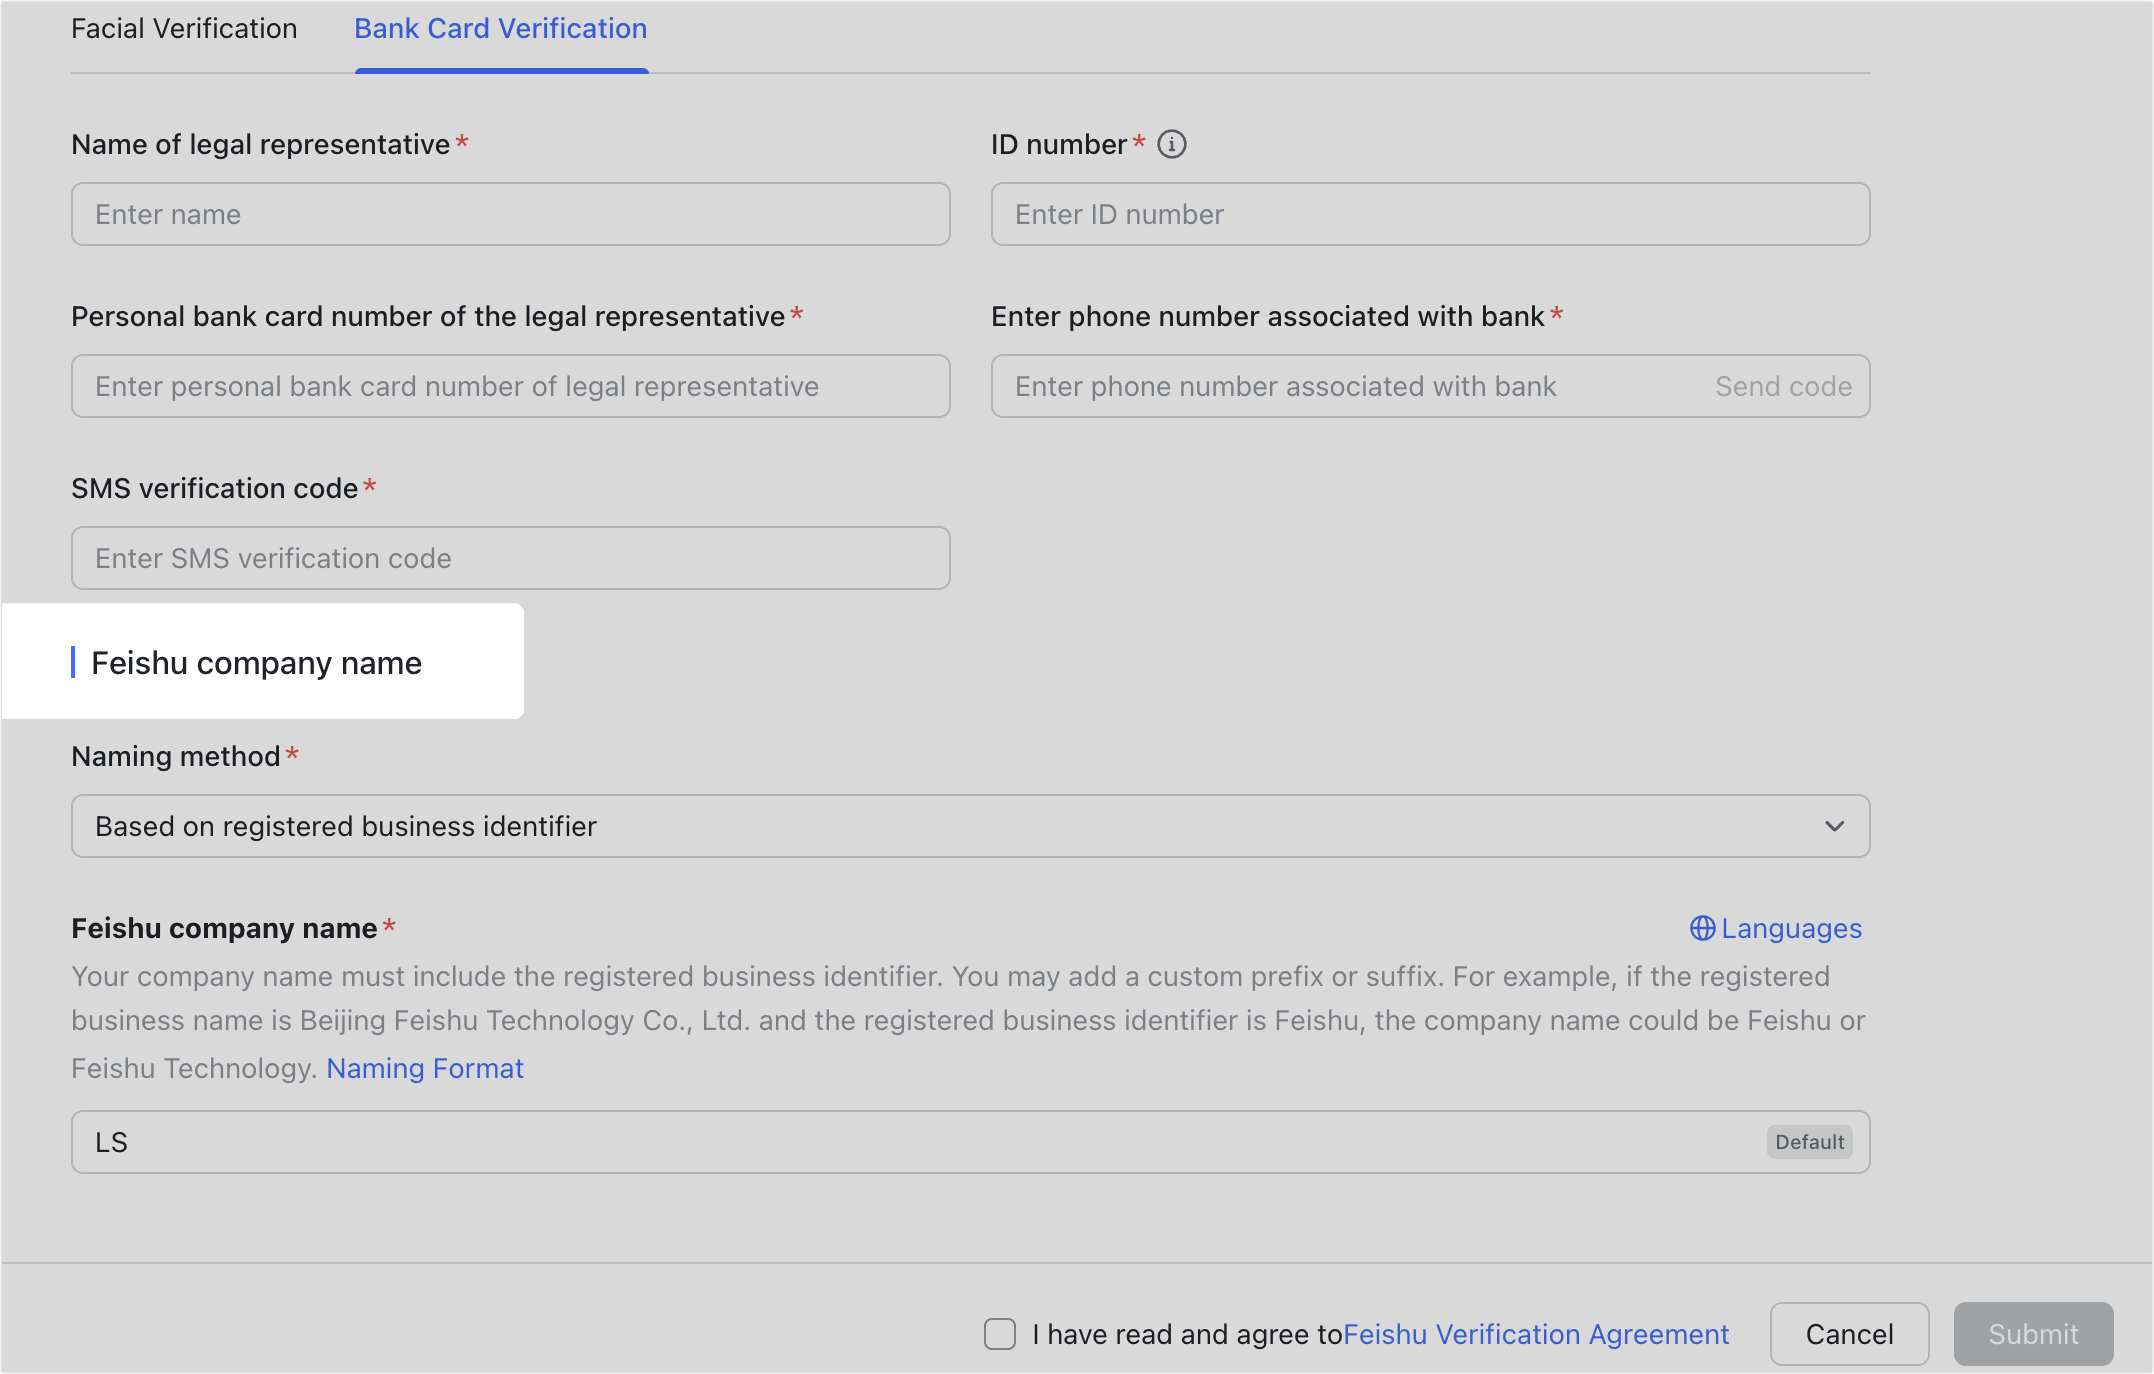Click the Submit button
Viewport: 2154px width, 1374px height.
coord(2032,1333)
